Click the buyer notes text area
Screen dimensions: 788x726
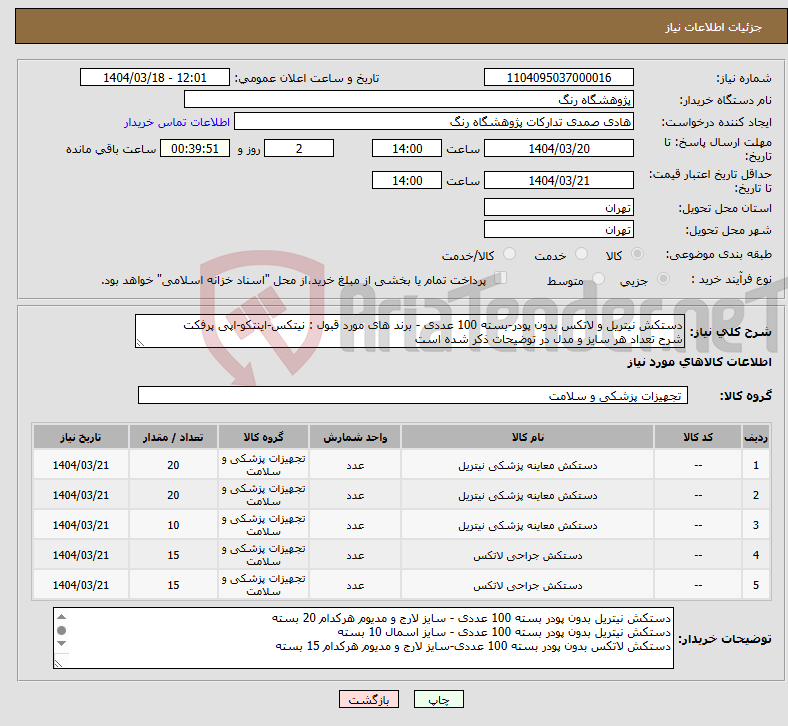pos(363,638)
